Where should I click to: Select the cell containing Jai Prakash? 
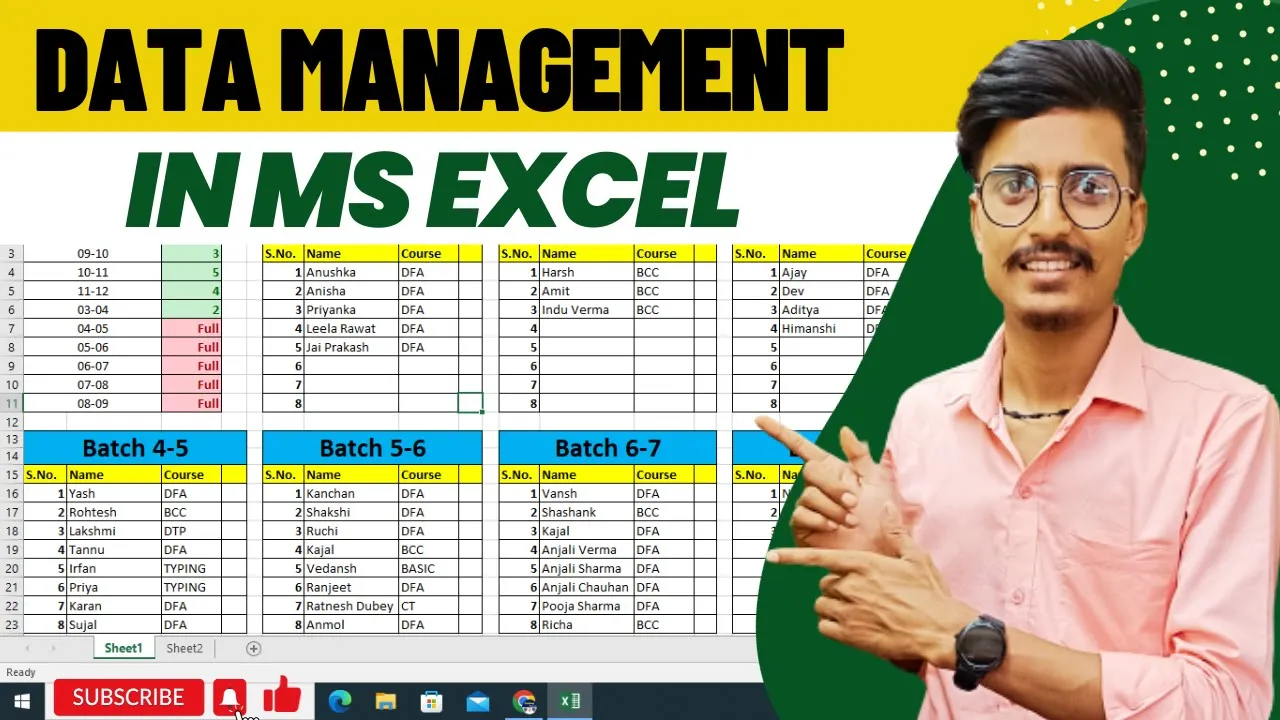(351, 347)
